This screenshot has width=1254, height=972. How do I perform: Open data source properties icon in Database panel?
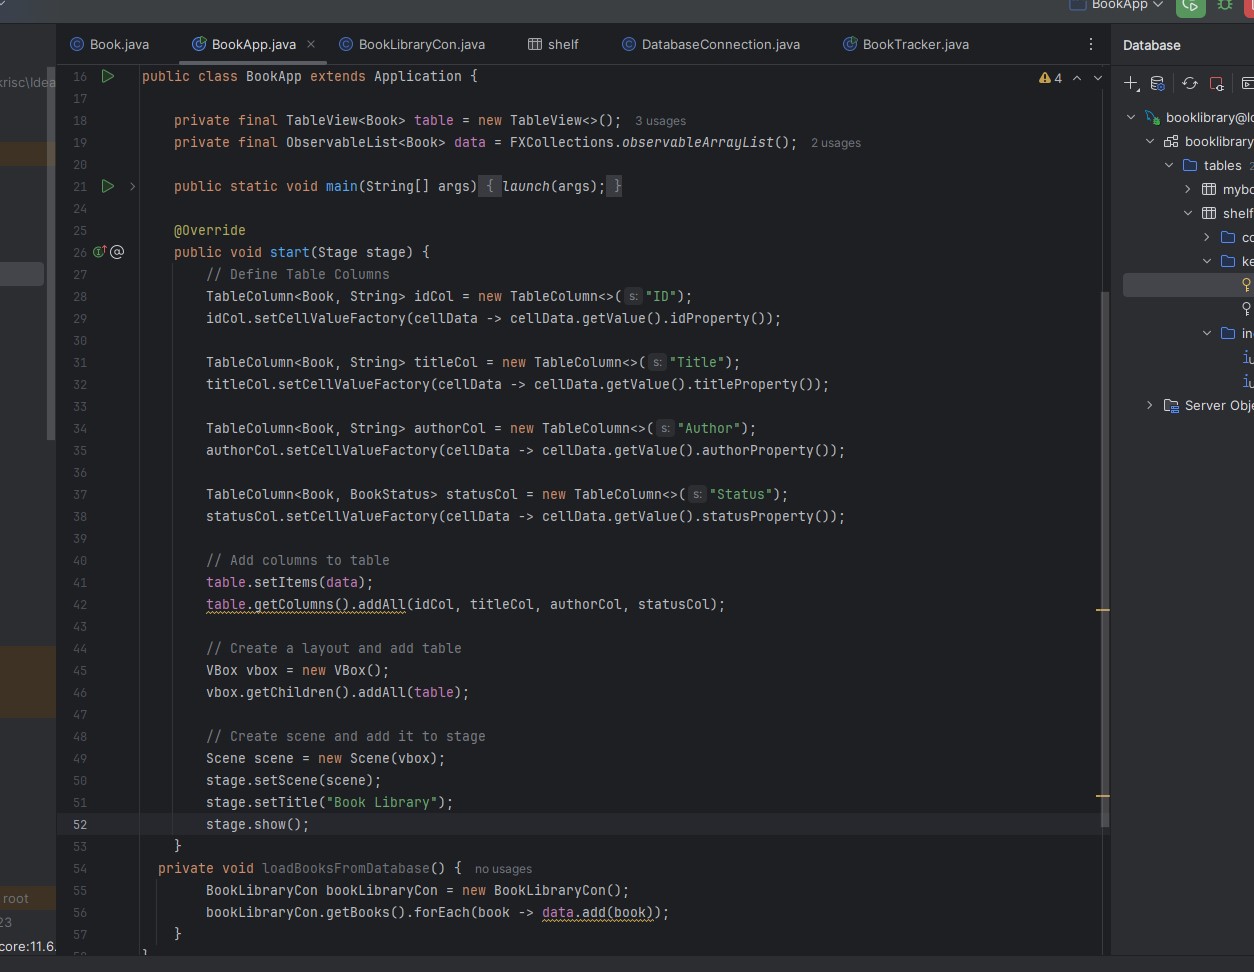1156,84
